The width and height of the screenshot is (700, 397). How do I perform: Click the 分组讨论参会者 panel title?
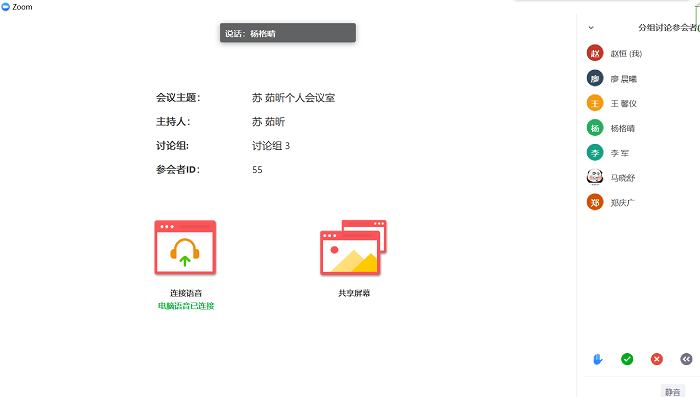669,28
